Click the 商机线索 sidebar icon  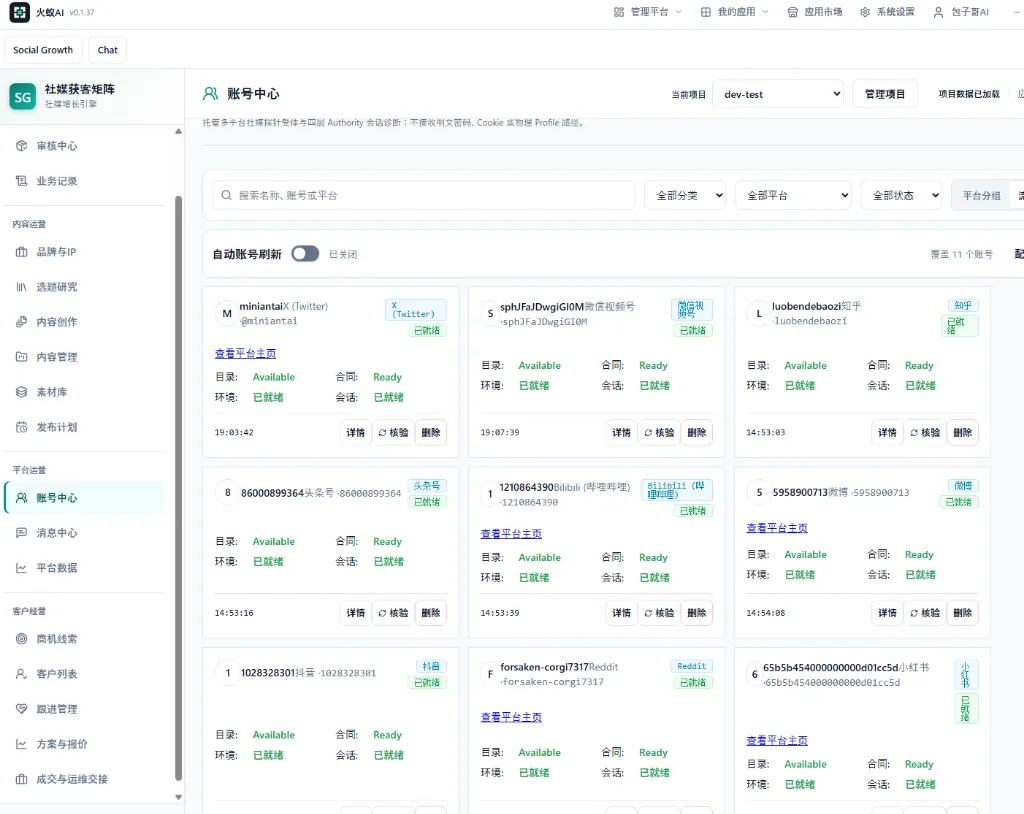tap(22, 639)
